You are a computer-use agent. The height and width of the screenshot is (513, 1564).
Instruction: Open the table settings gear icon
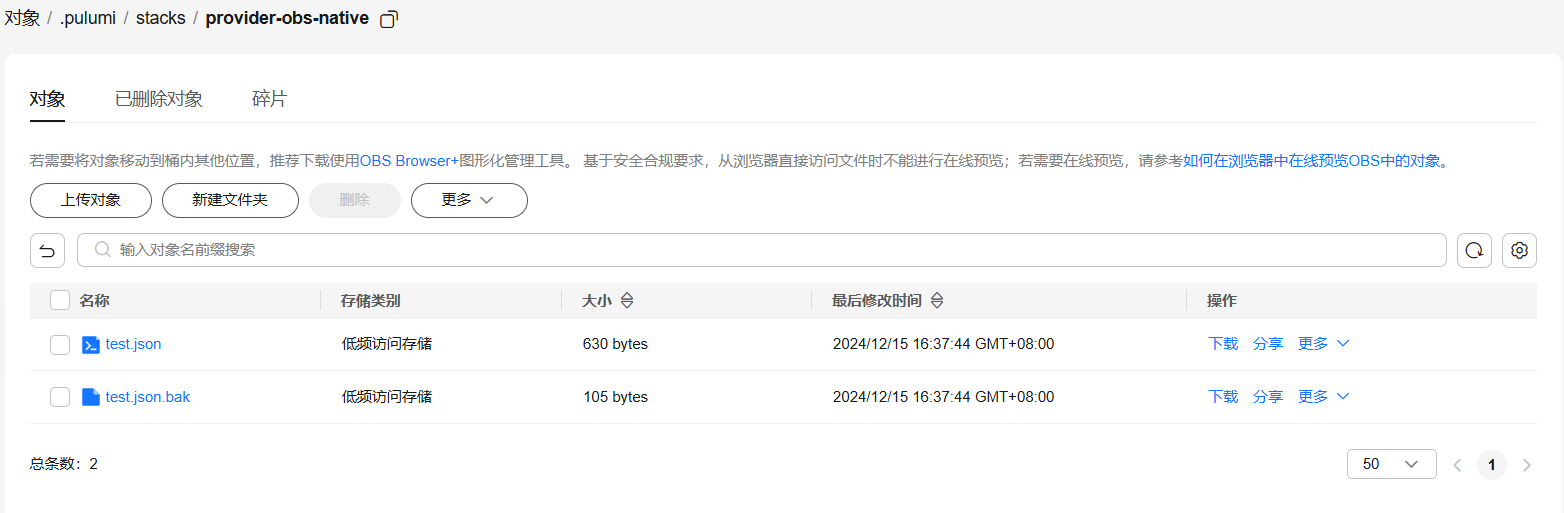point(1519,250)
